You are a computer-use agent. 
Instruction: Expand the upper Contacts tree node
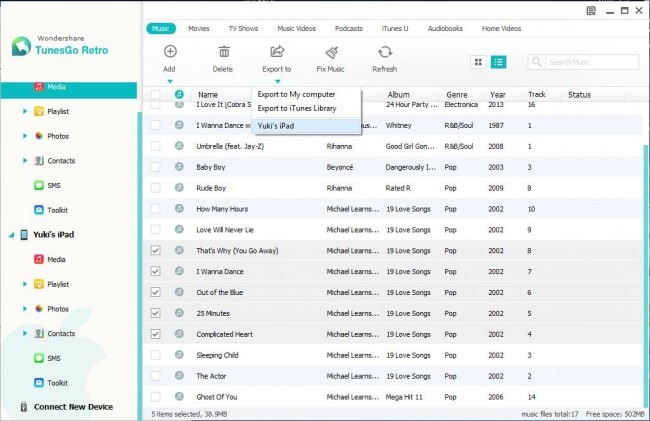(24, 161)
